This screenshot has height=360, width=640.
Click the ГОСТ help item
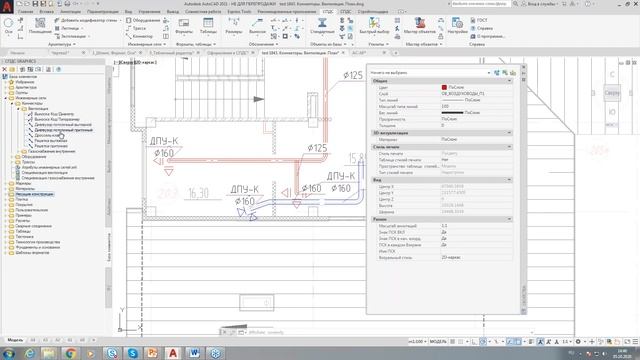[x=479, y=20]
